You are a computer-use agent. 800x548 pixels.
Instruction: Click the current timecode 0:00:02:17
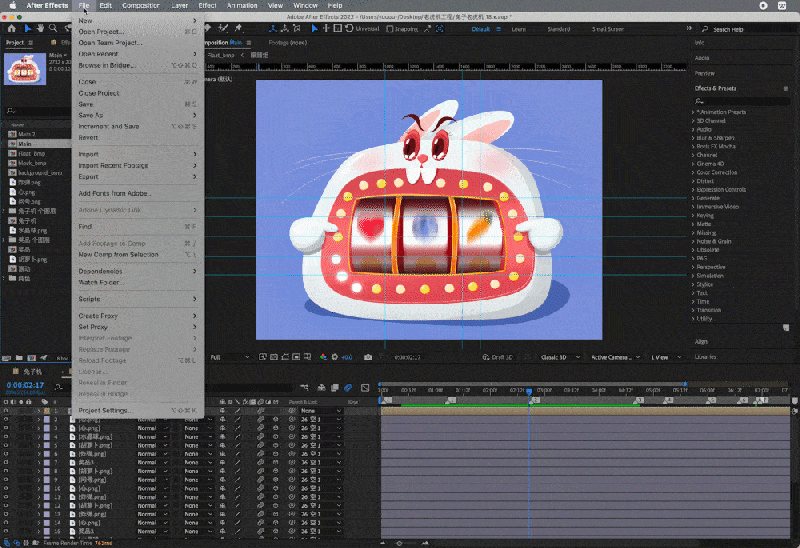coord(25,385)
